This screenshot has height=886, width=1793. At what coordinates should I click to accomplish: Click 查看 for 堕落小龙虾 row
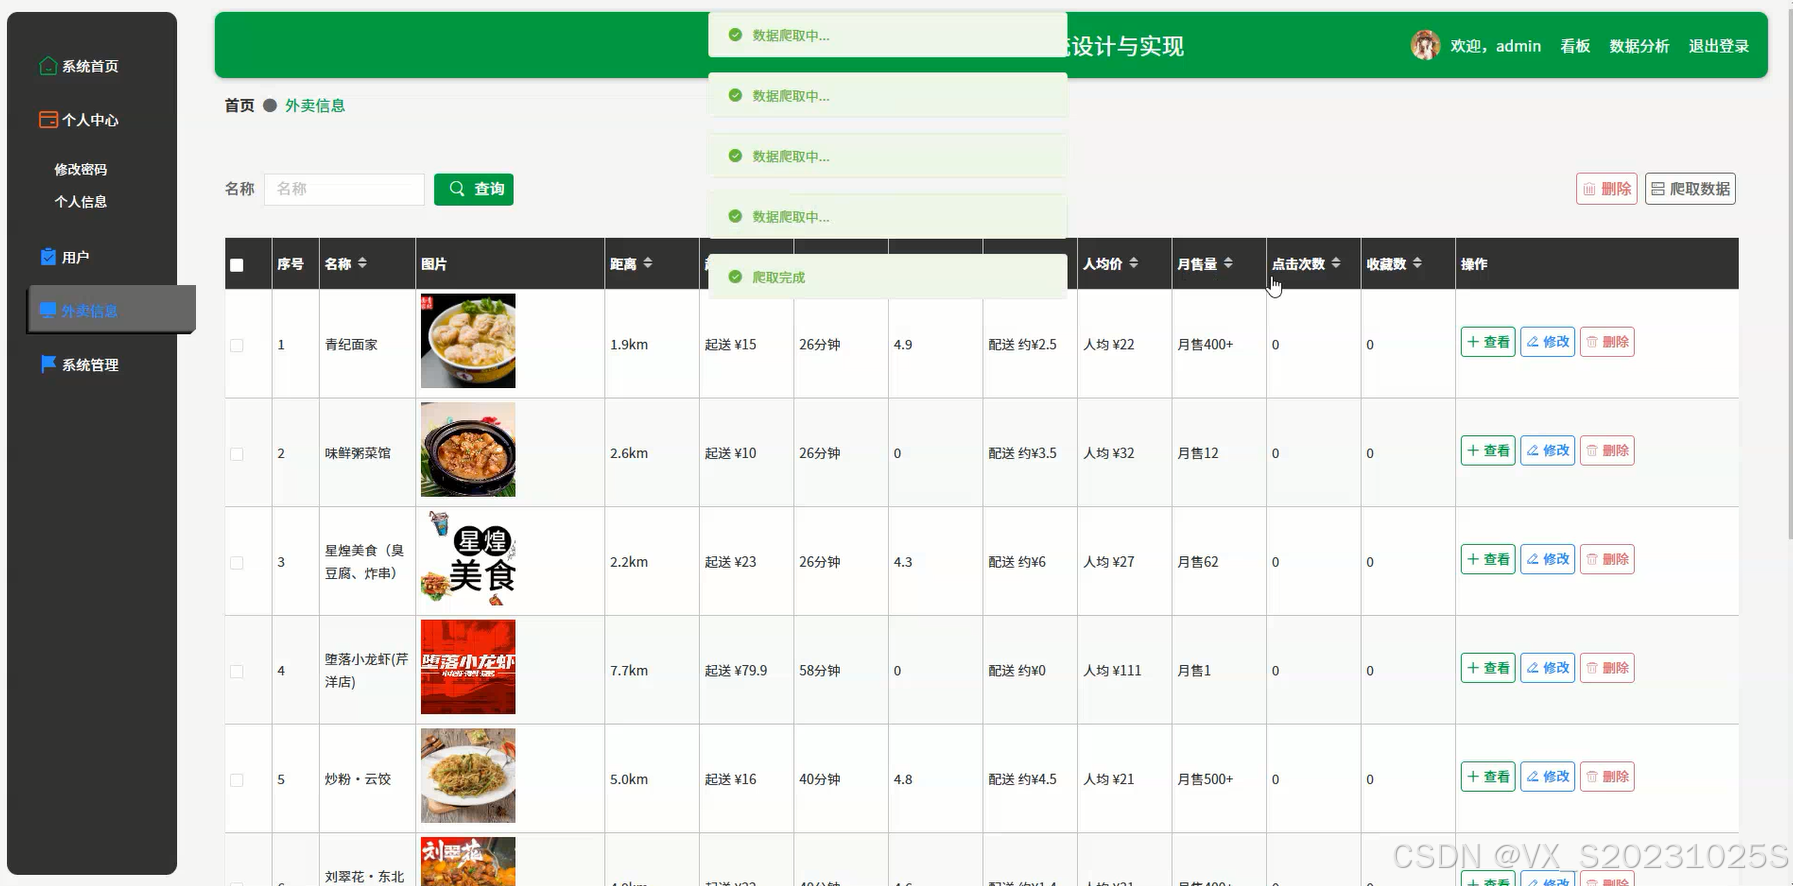[1488, 668]
